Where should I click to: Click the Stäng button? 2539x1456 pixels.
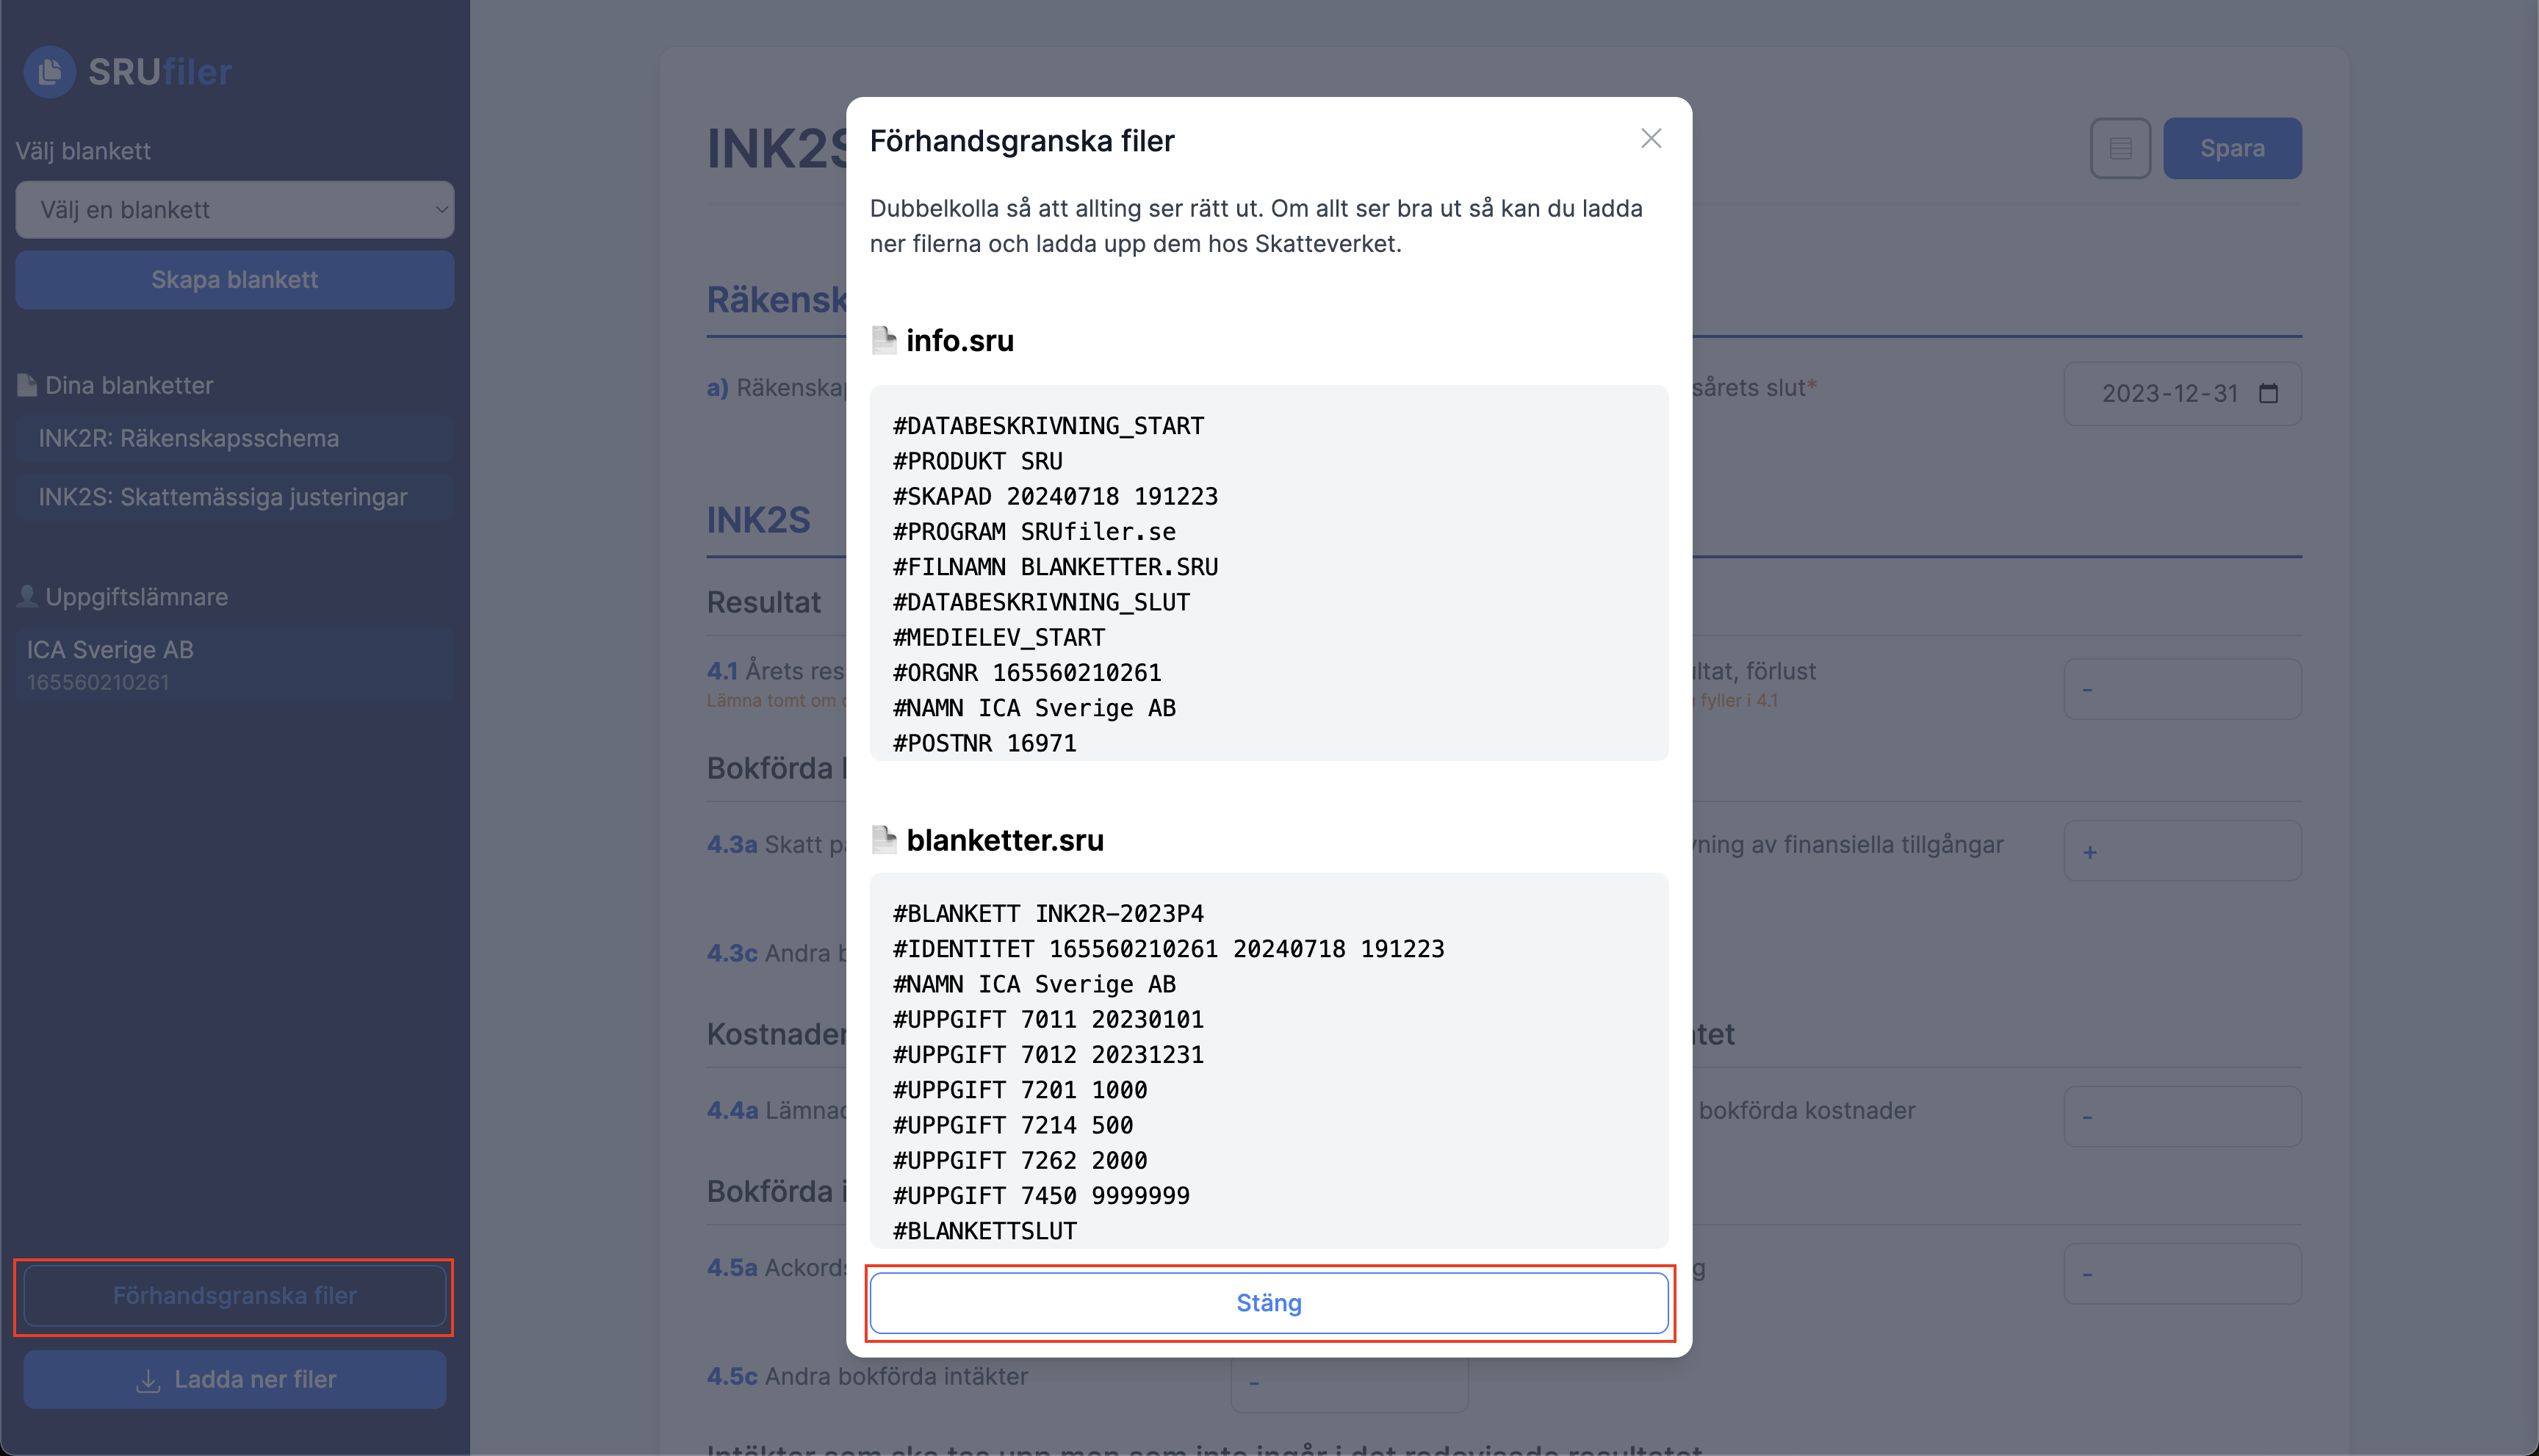pos(1269,1303)
